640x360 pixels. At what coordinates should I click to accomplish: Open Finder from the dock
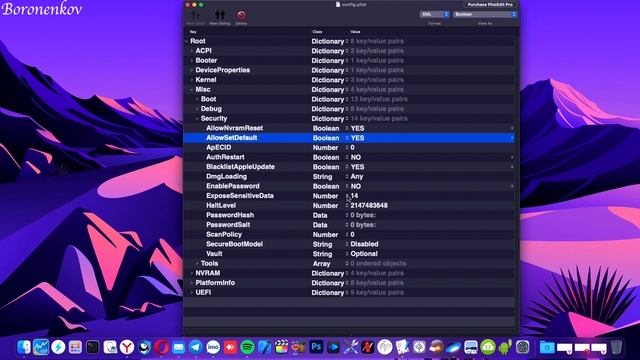(x=24, y=347)
